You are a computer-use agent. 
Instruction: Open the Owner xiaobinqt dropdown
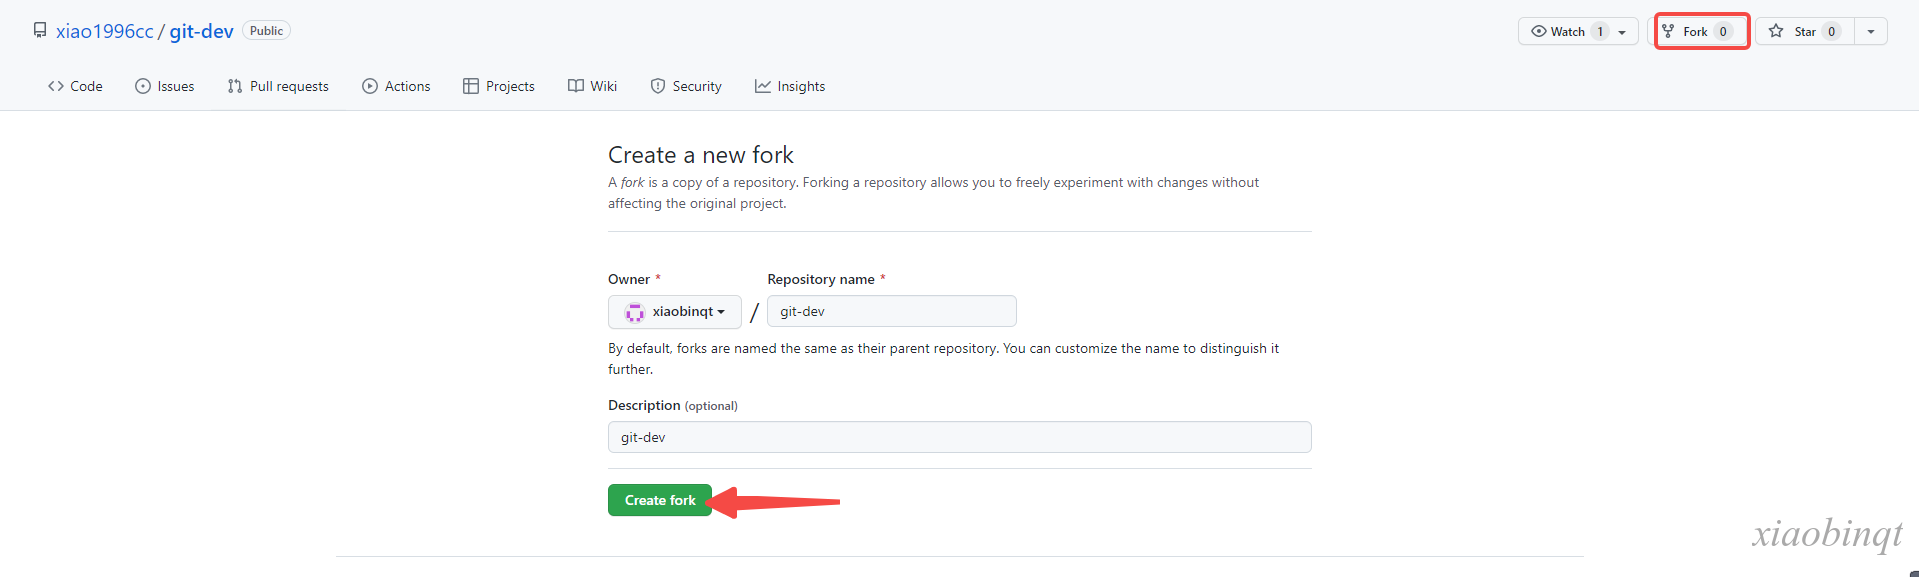[675, 312]
